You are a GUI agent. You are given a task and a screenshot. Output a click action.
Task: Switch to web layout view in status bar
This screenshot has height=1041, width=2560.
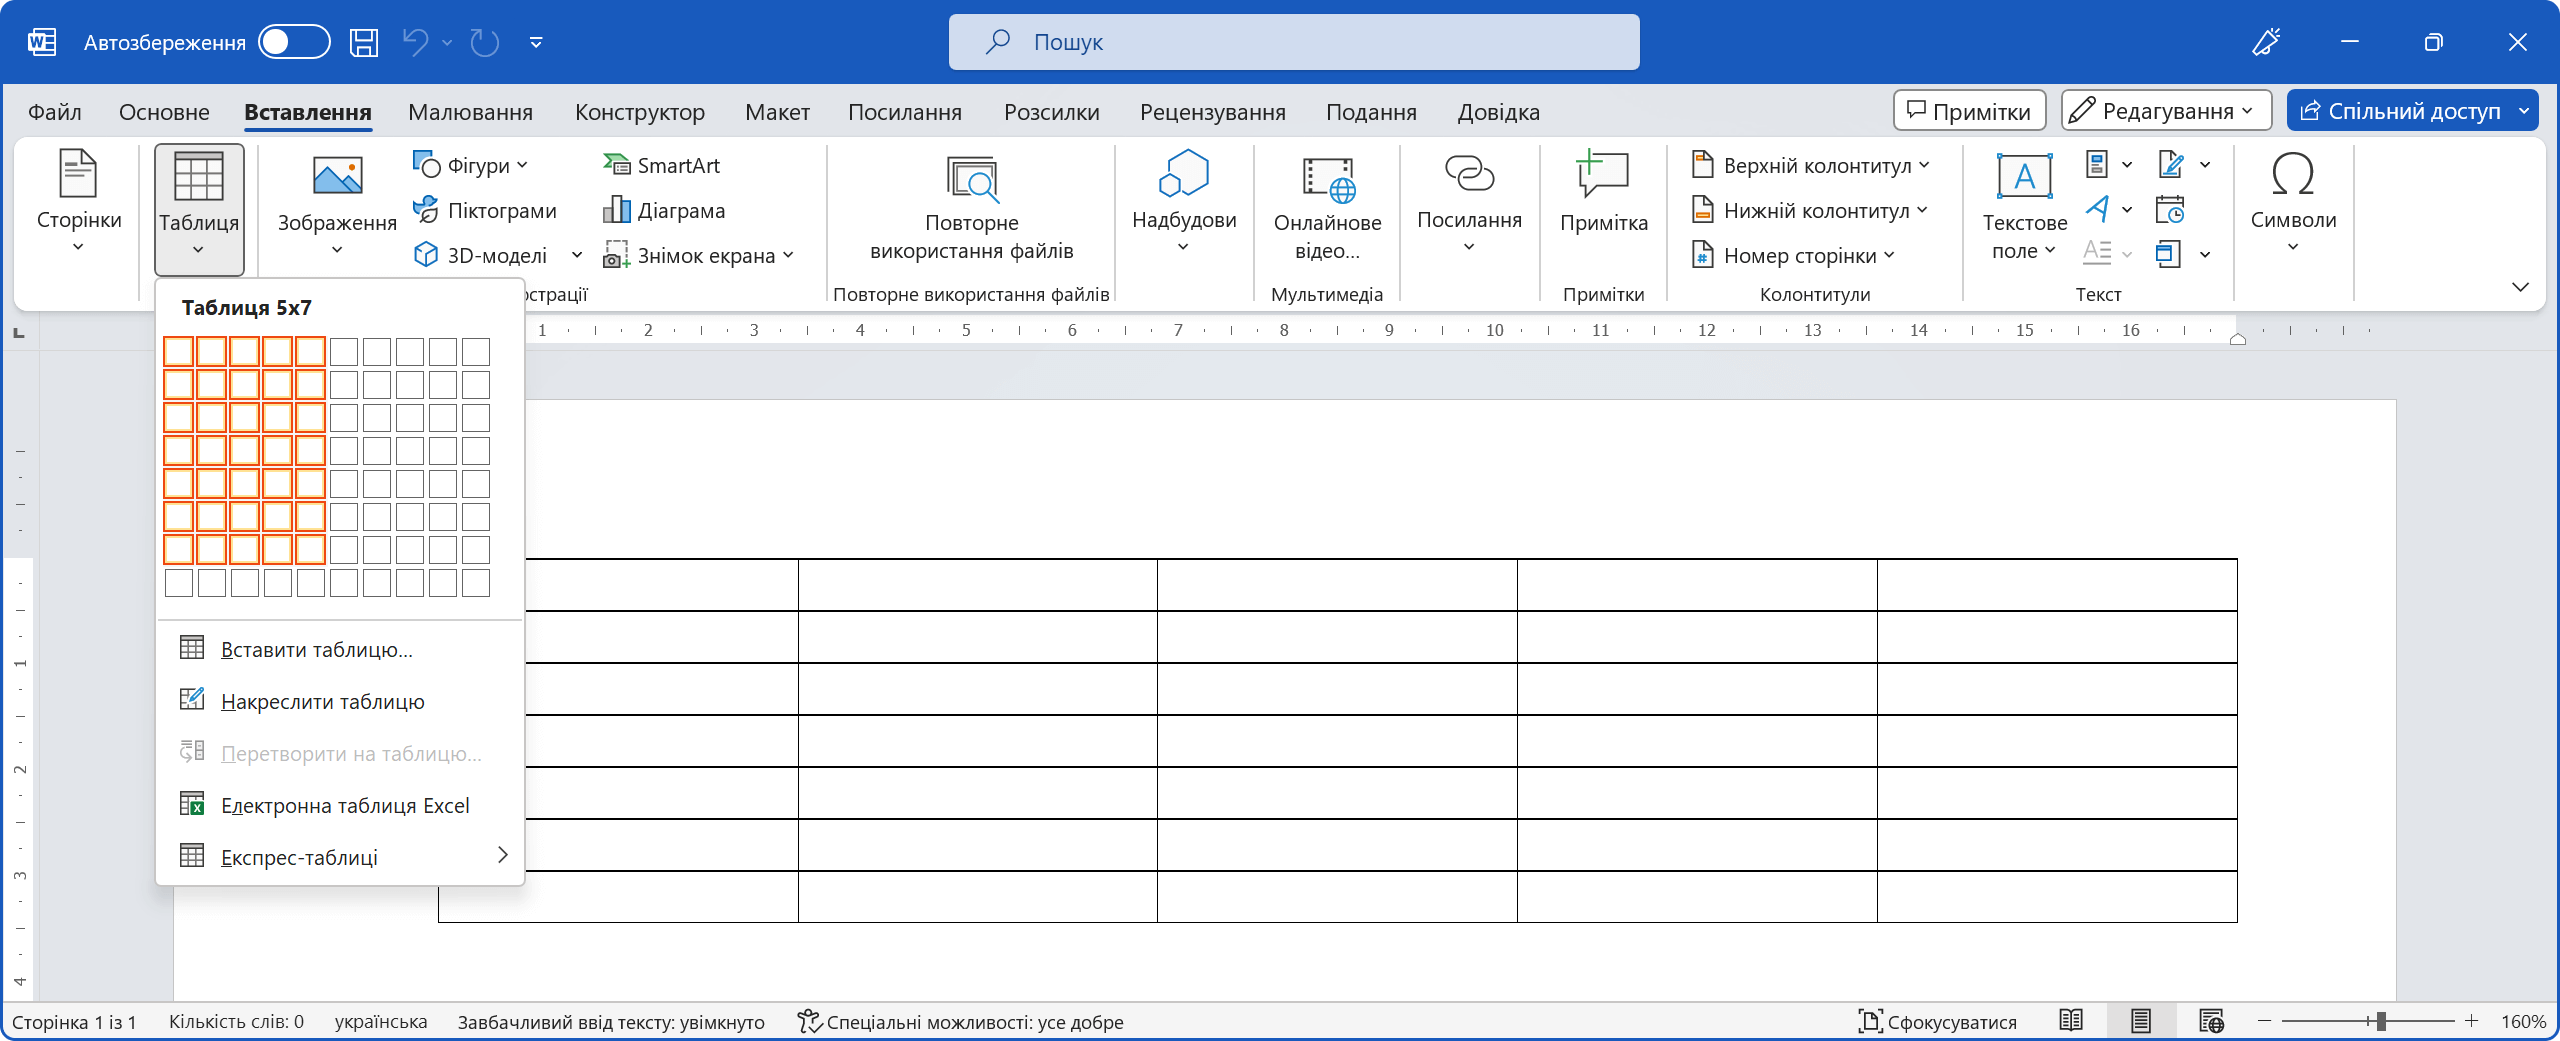(2211, 1021)
